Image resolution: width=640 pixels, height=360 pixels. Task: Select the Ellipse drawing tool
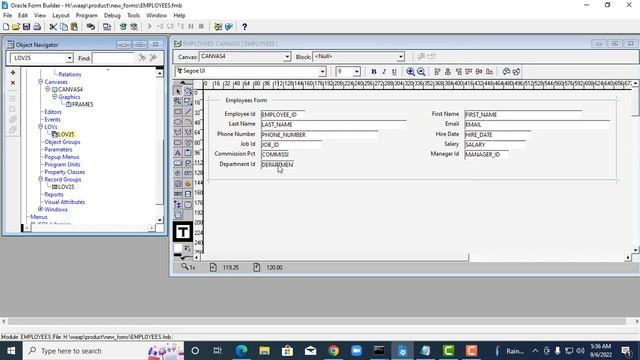178,122
